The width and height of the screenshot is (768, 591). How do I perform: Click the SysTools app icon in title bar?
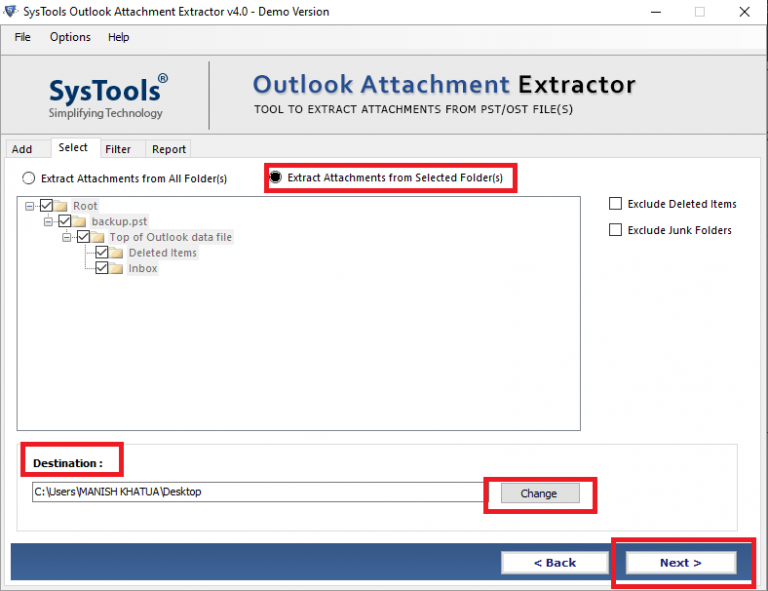point(10,12)
